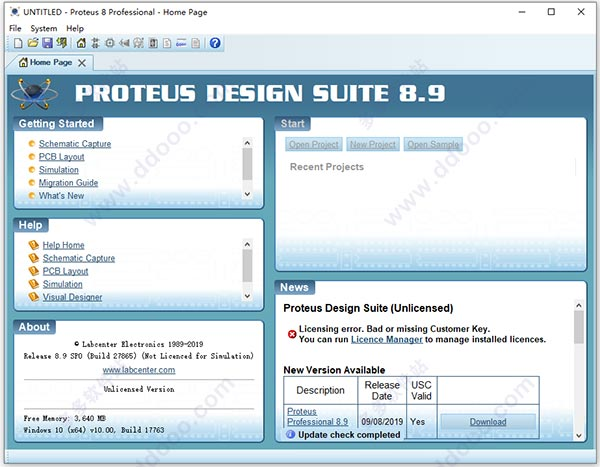Click the Save Project floppy icon

47,43
